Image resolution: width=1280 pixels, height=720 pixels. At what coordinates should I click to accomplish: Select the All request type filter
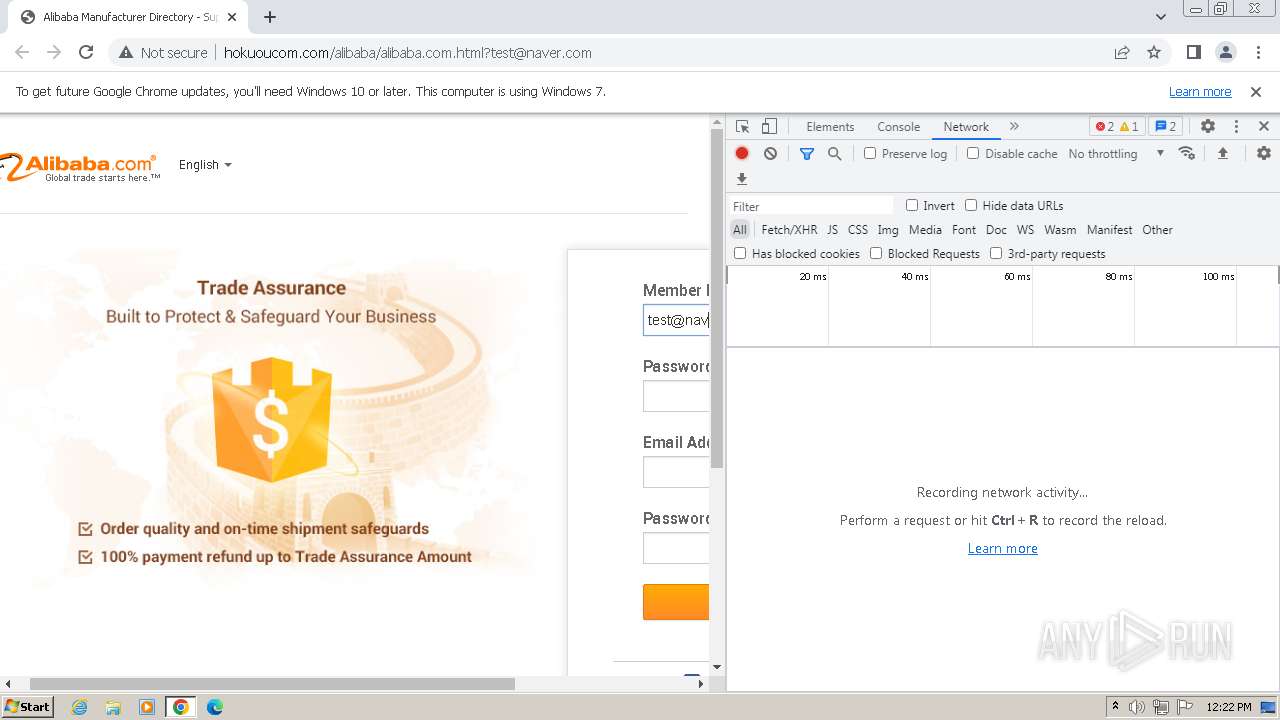point(740,230)
